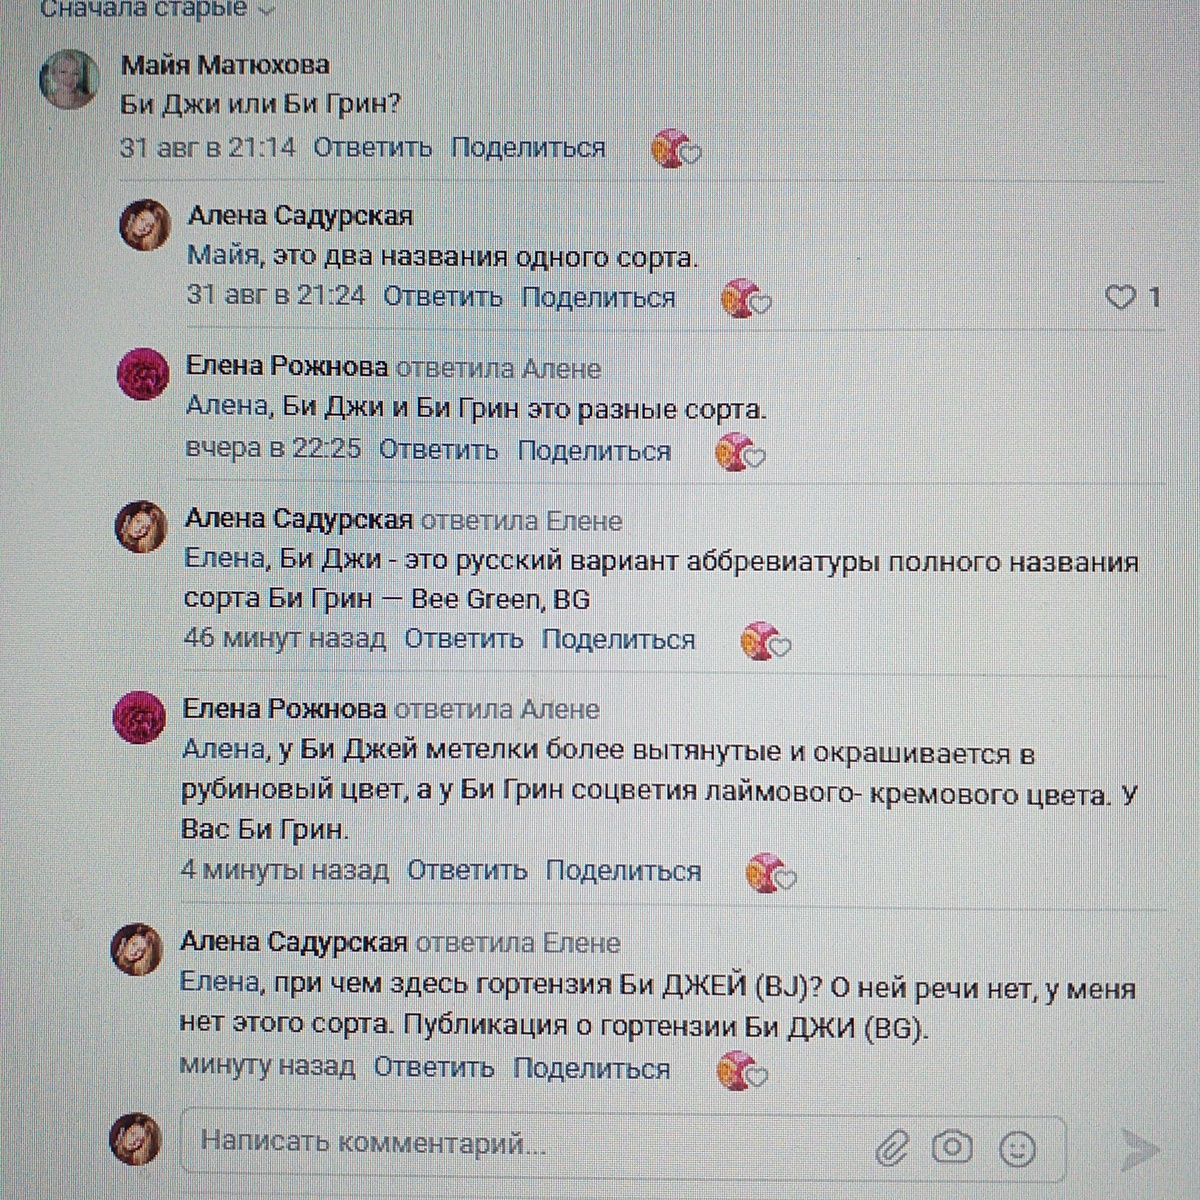Click Поделиться under '4 минуты назад' comment
The height and width of the screenshot is (1200, 1200).
coord(623,871)
